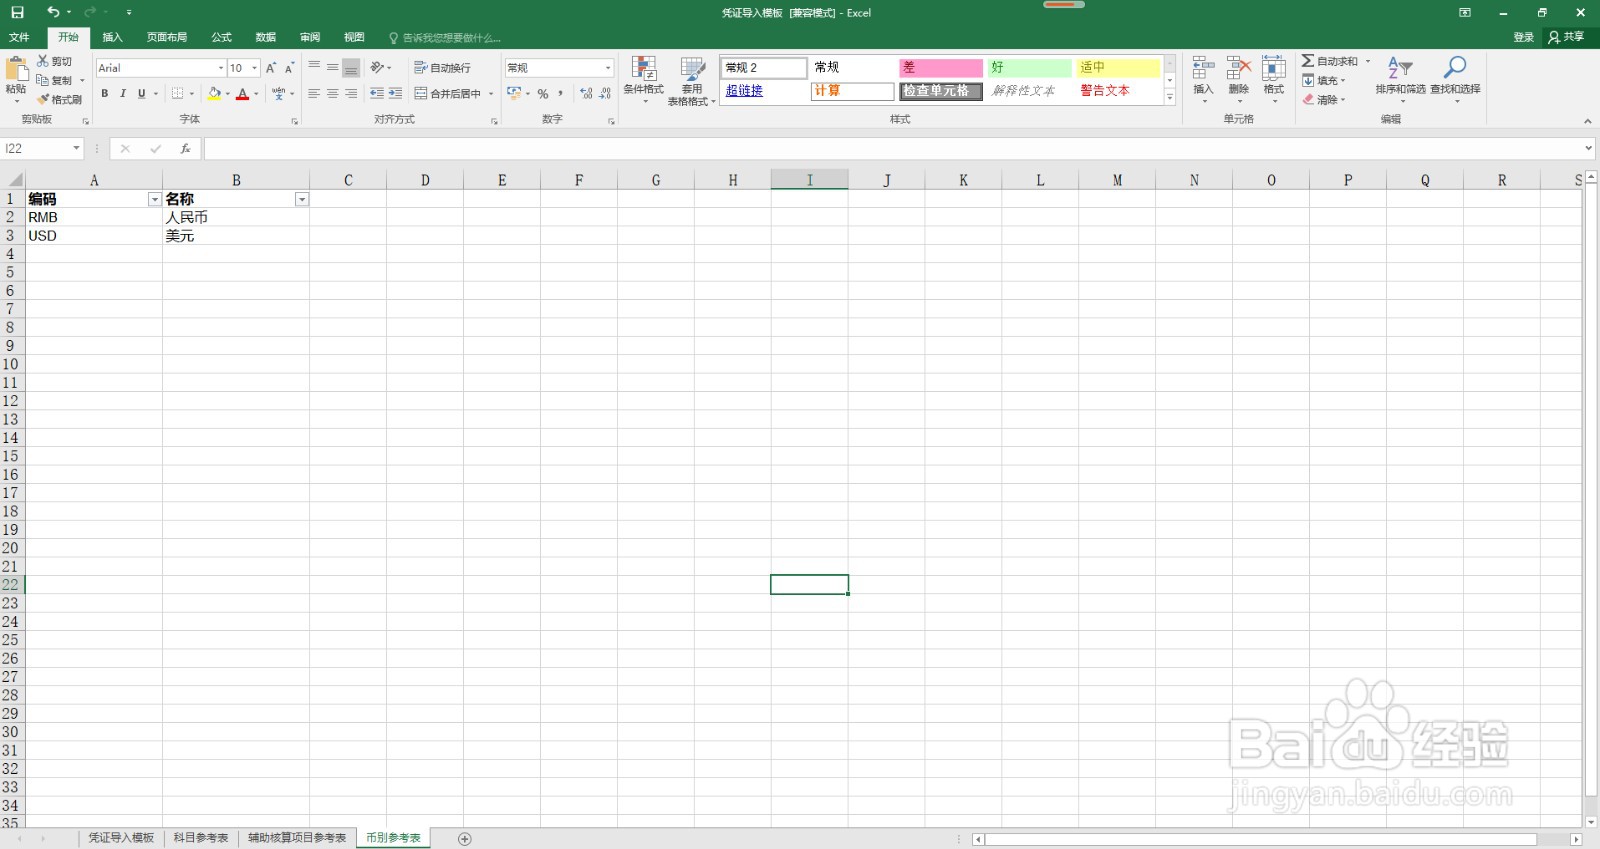Image resolution: width=1600 pixels, height=849 pixels.
Task: Click the comma style icon
Action: coord(561,93)
